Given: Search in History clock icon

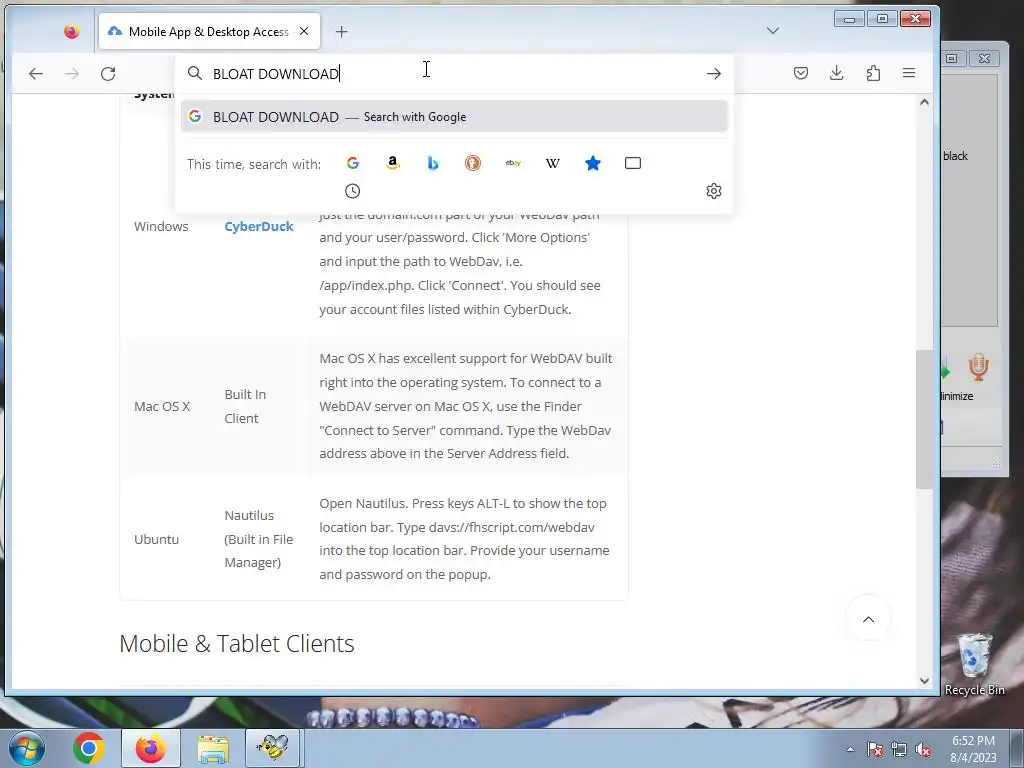Looking at the screenshot, I should [x=353, y=191].
